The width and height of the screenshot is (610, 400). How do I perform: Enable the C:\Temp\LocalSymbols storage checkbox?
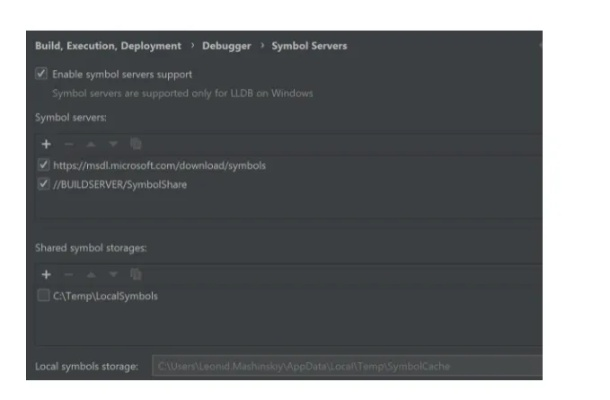click(x=42, y=296)
